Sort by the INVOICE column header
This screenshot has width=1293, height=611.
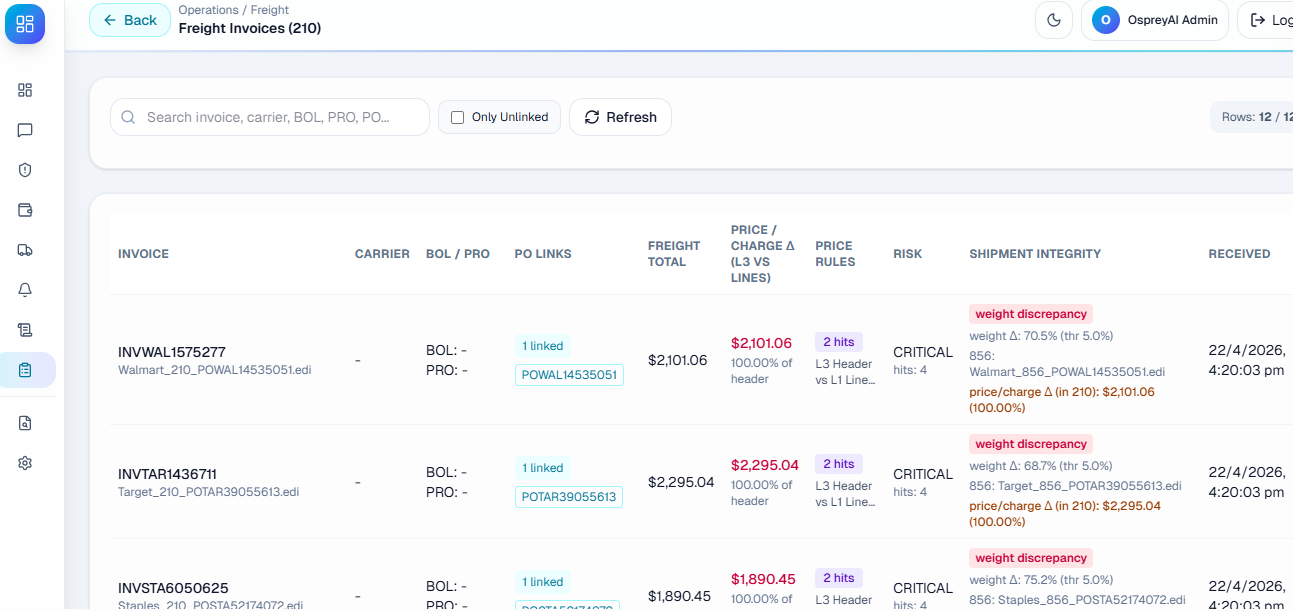[x=143, y=254]
